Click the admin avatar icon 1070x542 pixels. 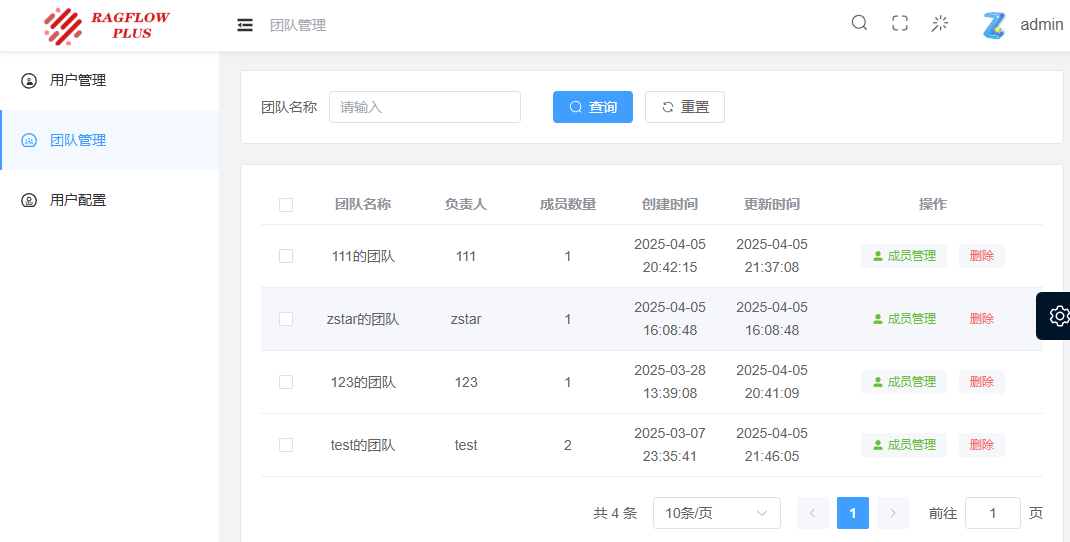[994, 25]
